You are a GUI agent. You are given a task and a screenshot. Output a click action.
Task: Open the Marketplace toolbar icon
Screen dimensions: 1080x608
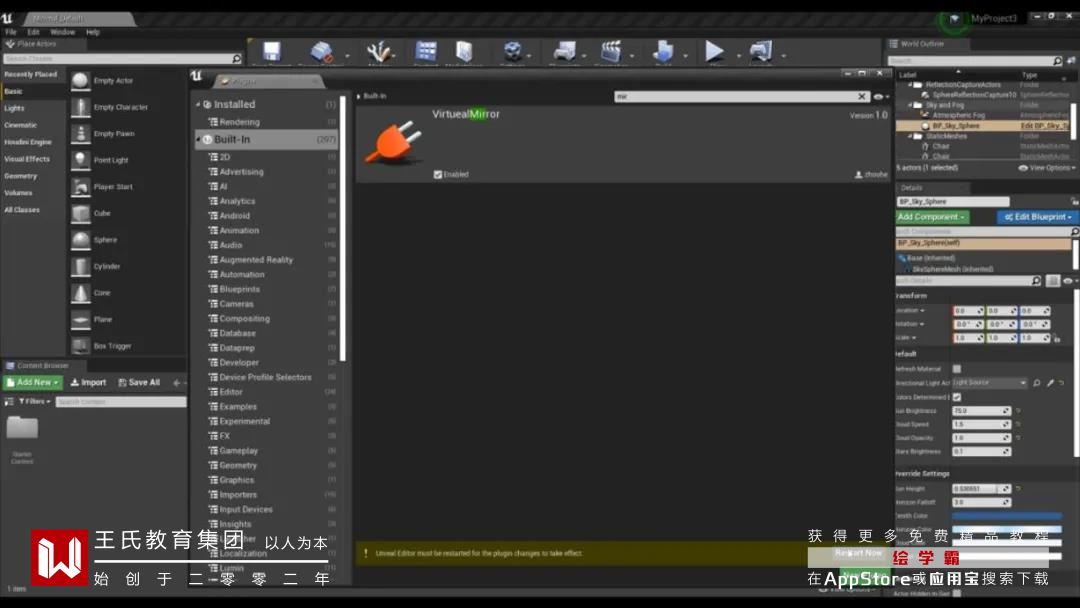pyautogui.click(x=464, y=52)
